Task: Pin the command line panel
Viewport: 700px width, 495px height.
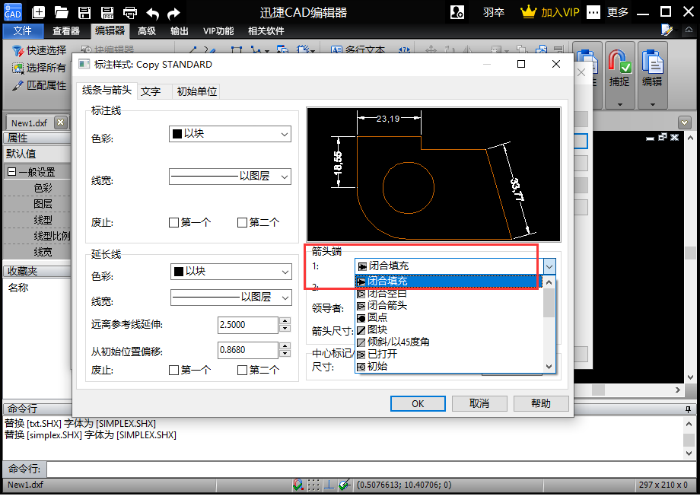Action: point(688,409)
